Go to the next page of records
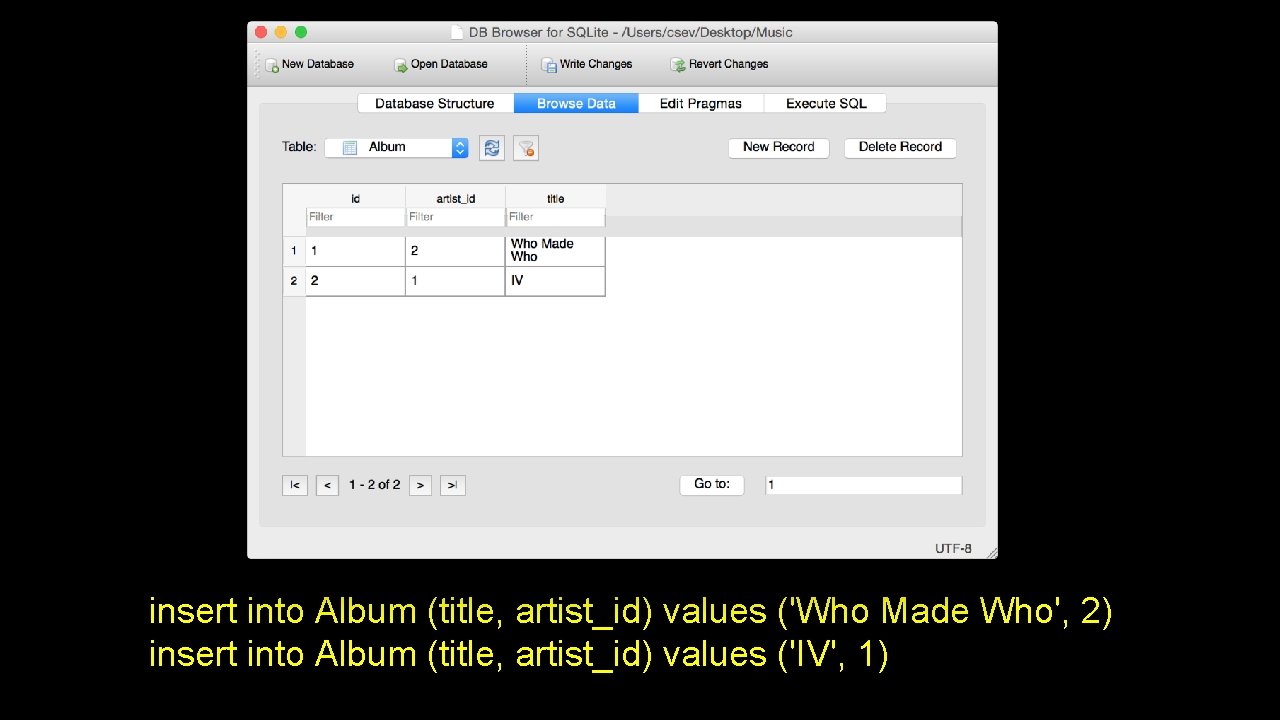 (x=420, y=485)
